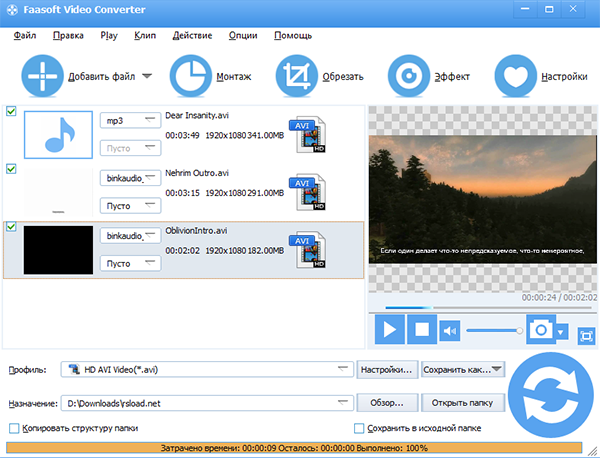Image resolution: width=600 pixels, height=458 pixels.
Task: Click the 341.00MB file size value
Action: click(x=266, y=135)
